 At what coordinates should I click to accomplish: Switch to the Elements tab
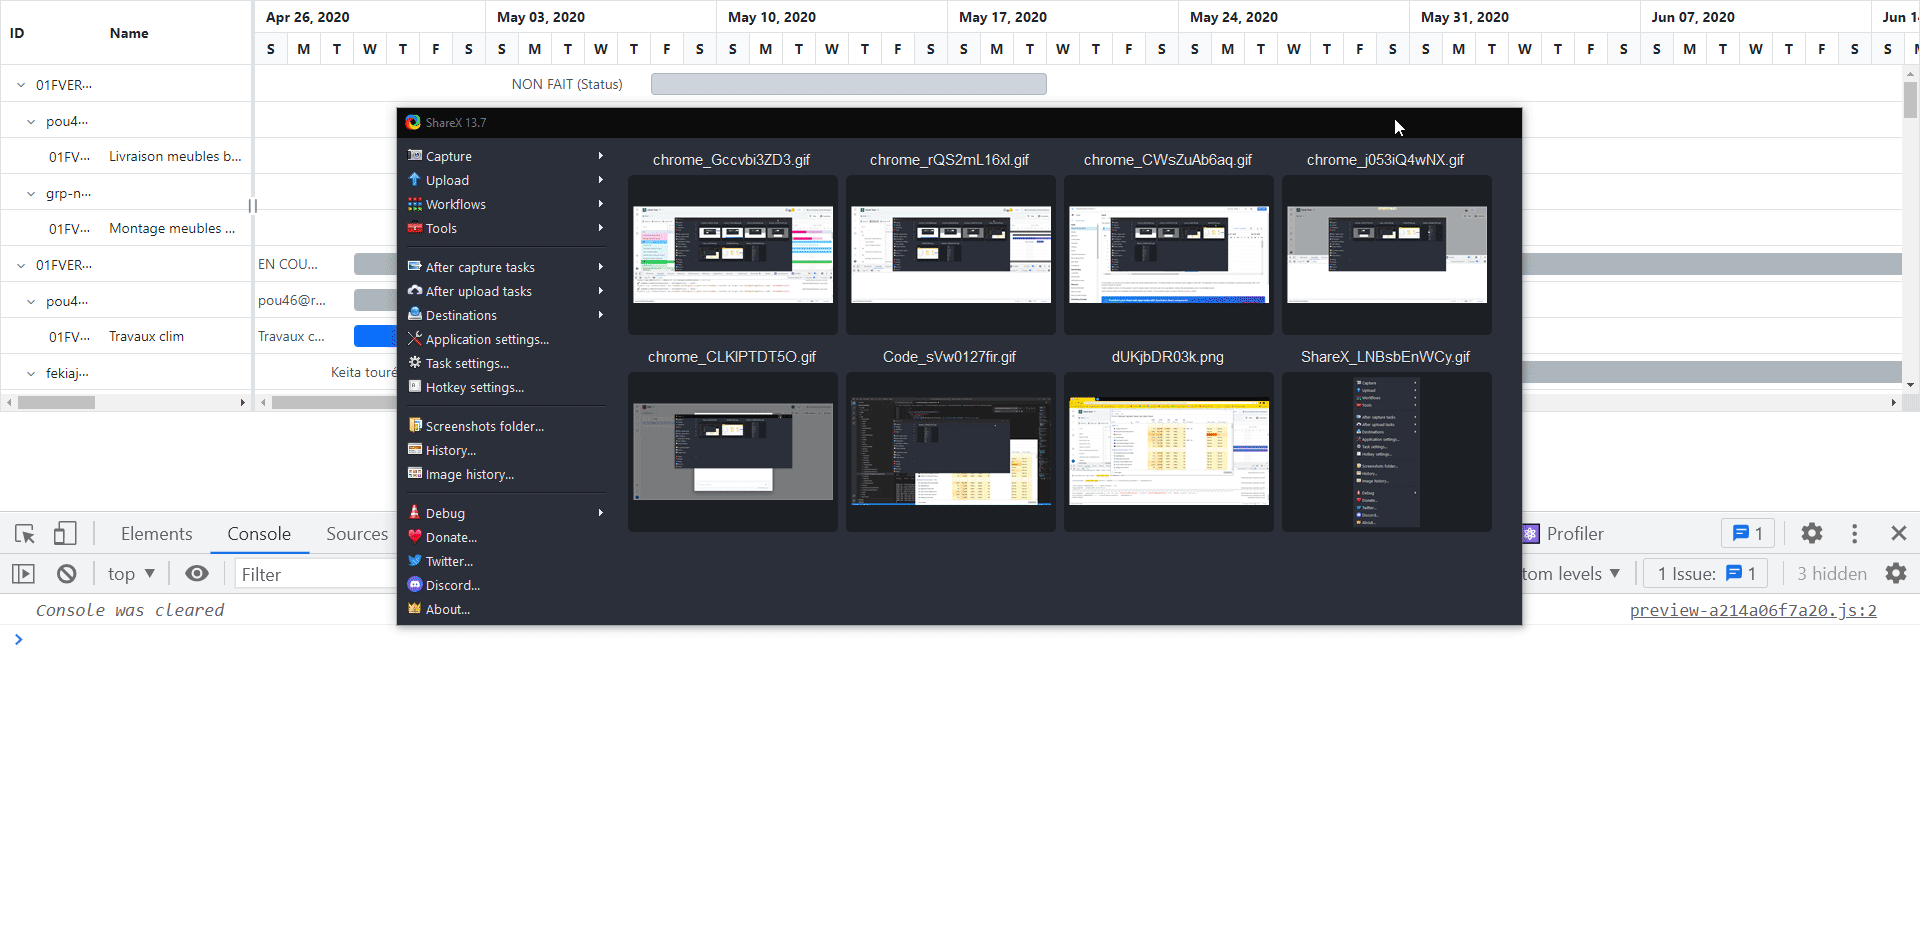[156, 534]
